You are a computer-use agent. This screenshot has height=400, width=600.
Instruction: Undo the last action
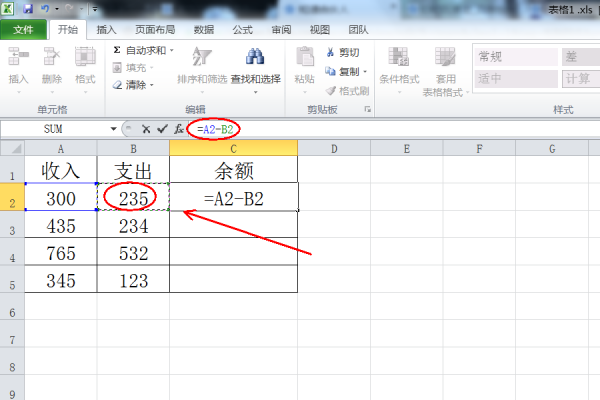point(45,8)
